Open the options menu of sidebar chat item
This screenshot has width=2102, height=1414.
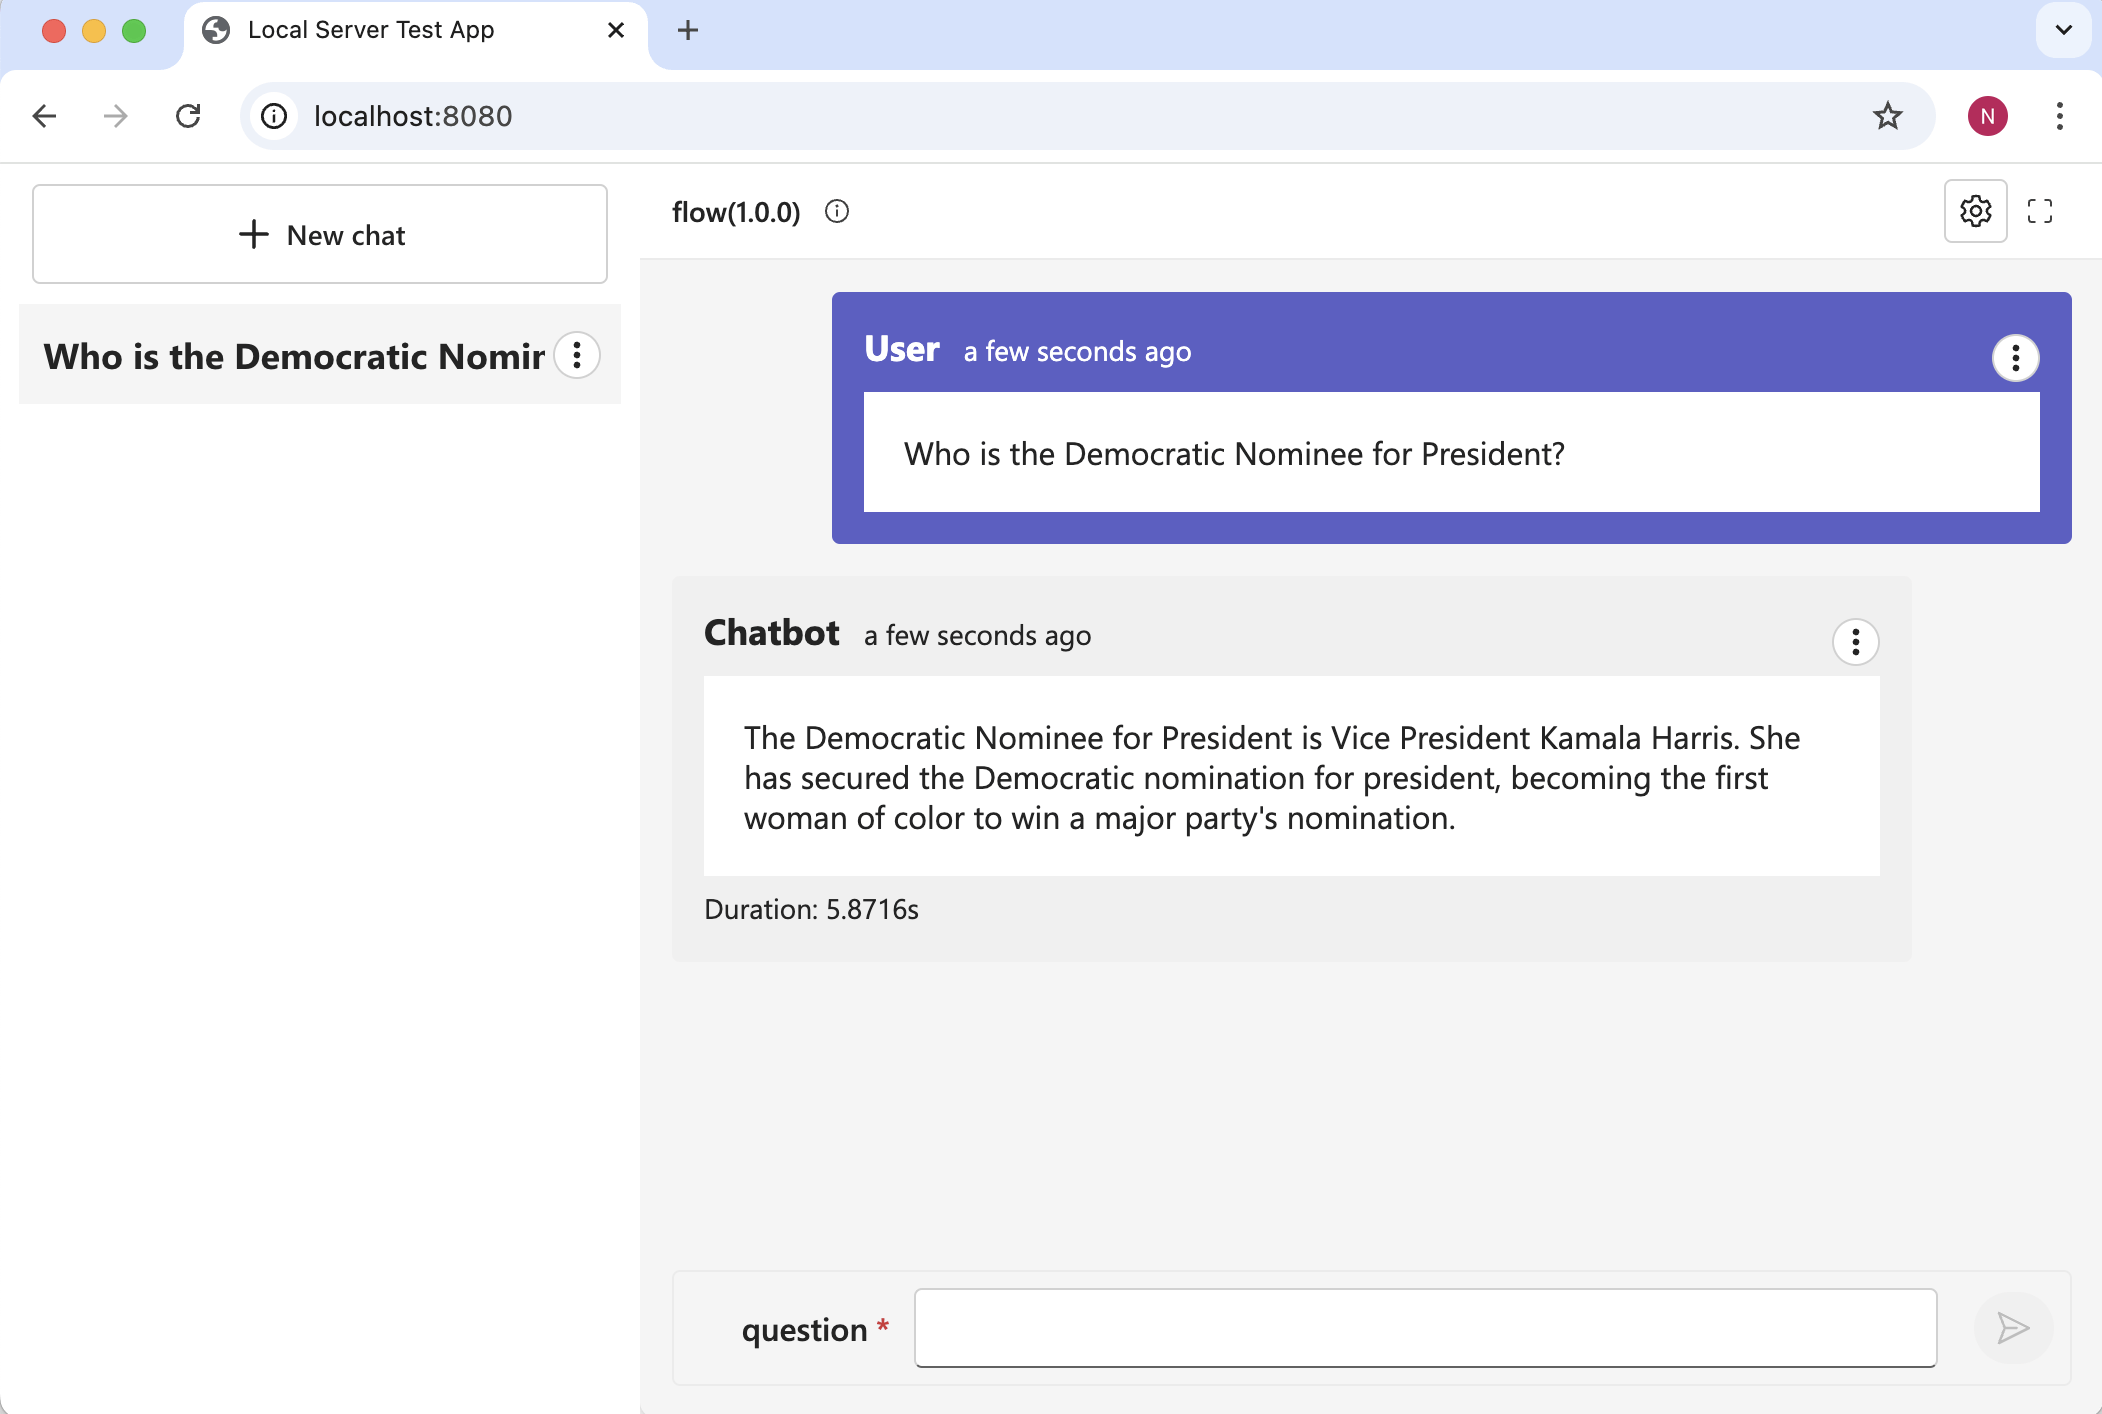click(x=577, y=355)
